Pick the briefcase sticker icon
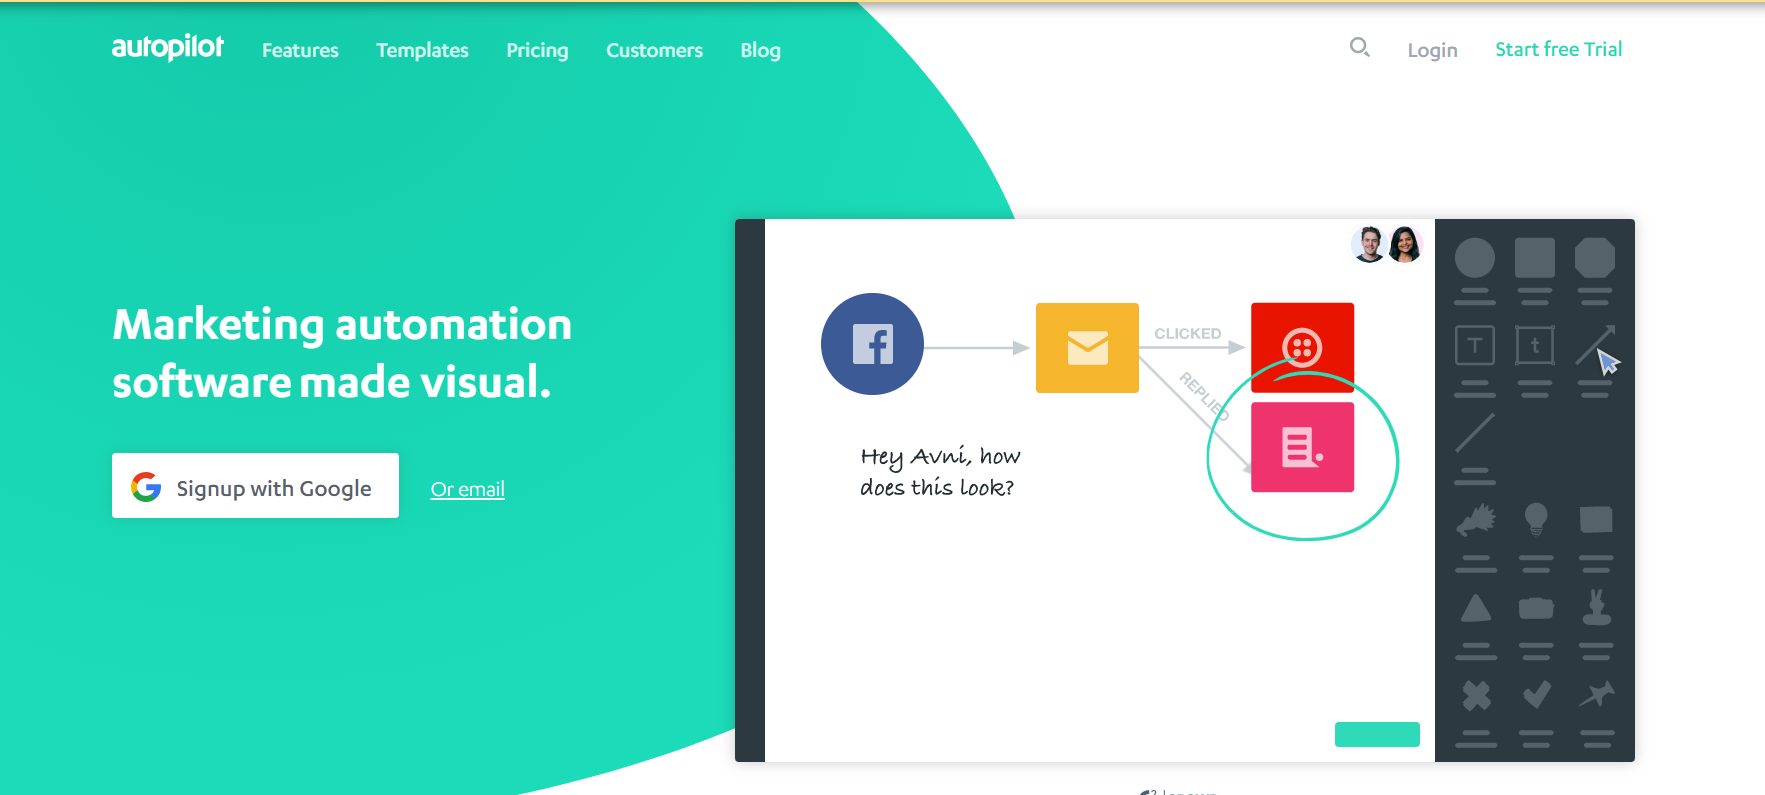Viewport: 1765px width, 795px height. pos(1536,608)
